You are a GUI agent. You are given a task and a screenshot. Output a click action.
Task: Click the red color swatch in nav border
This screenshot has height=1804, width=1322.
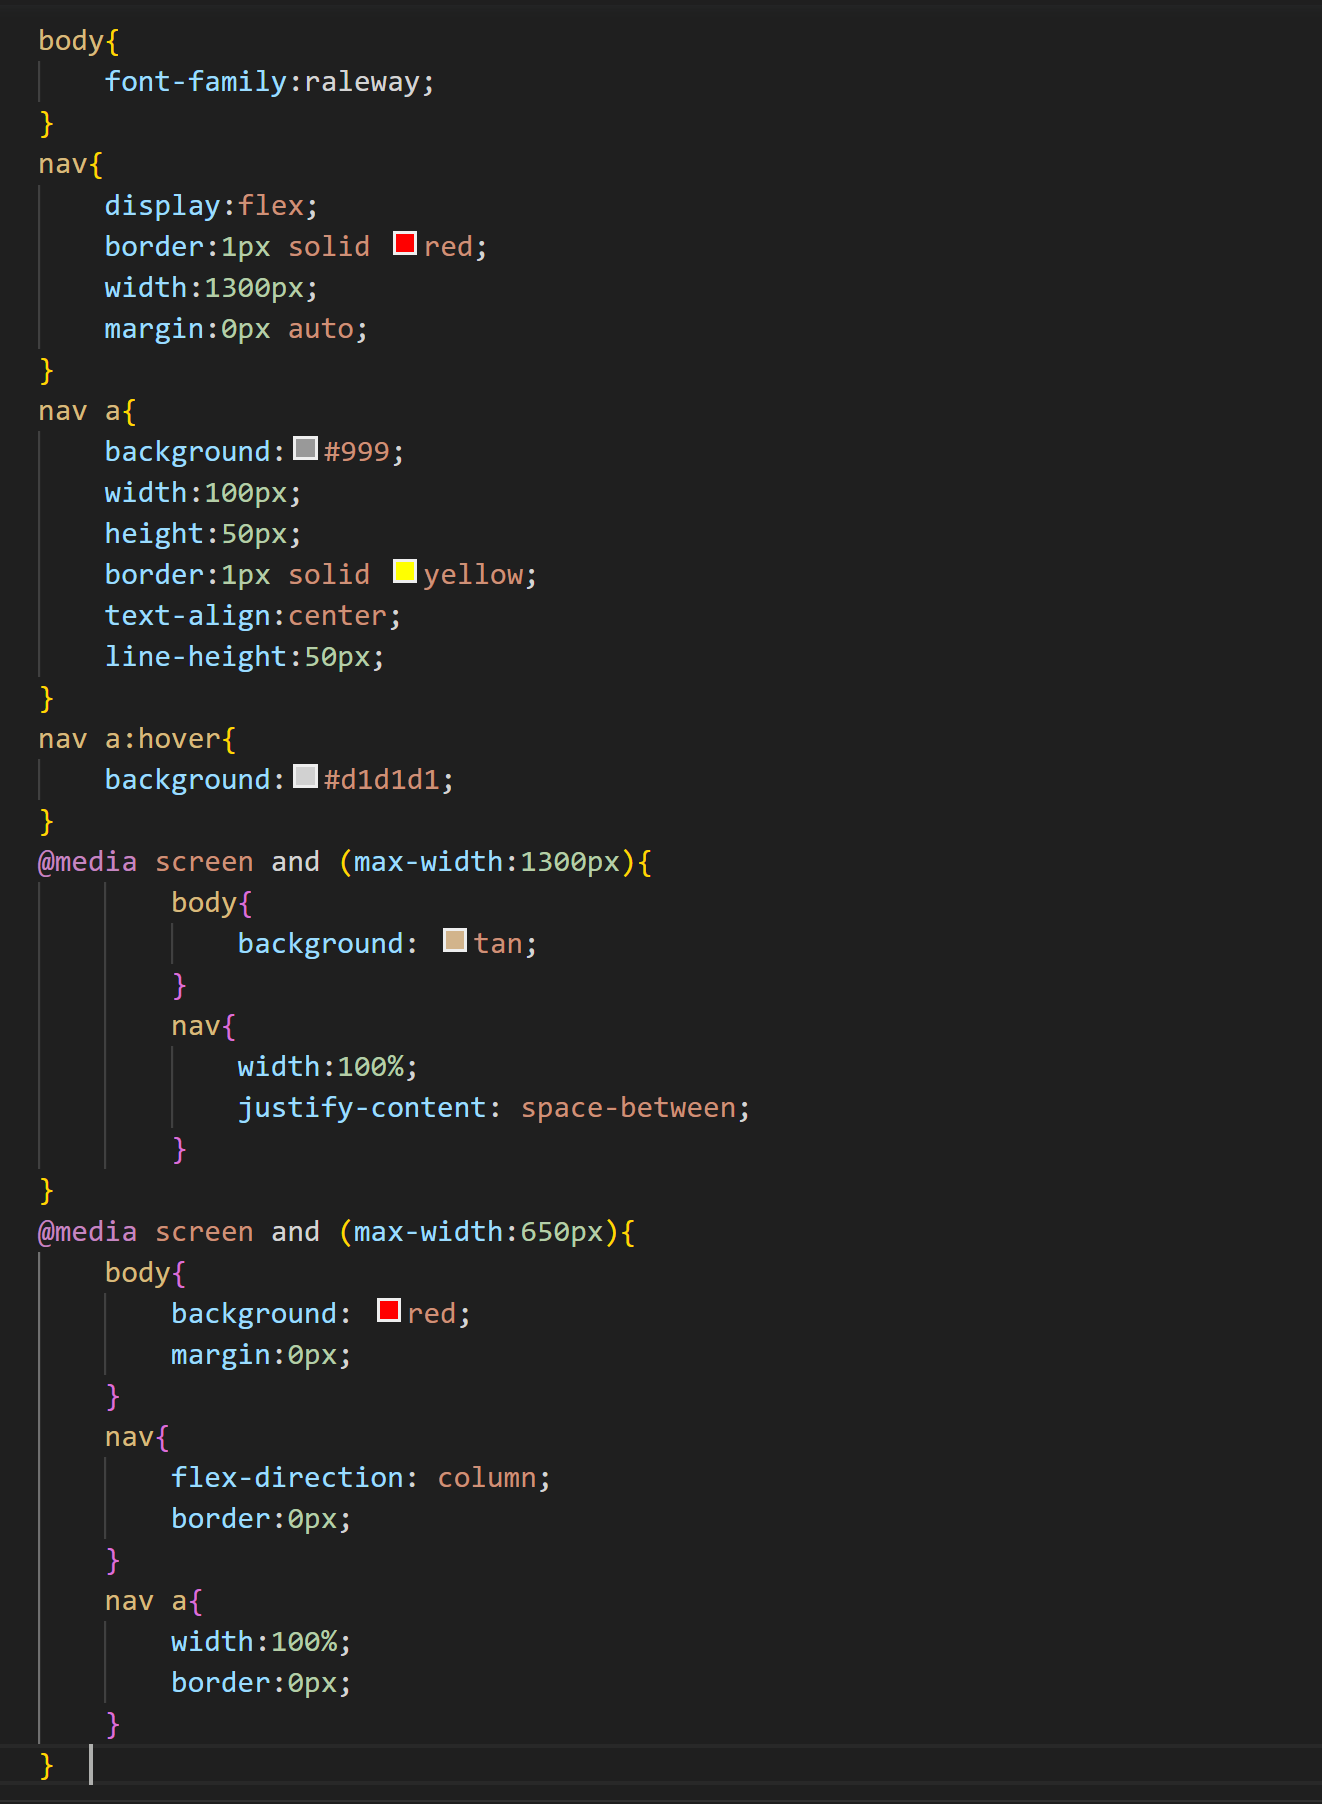[x=405, y=244]
